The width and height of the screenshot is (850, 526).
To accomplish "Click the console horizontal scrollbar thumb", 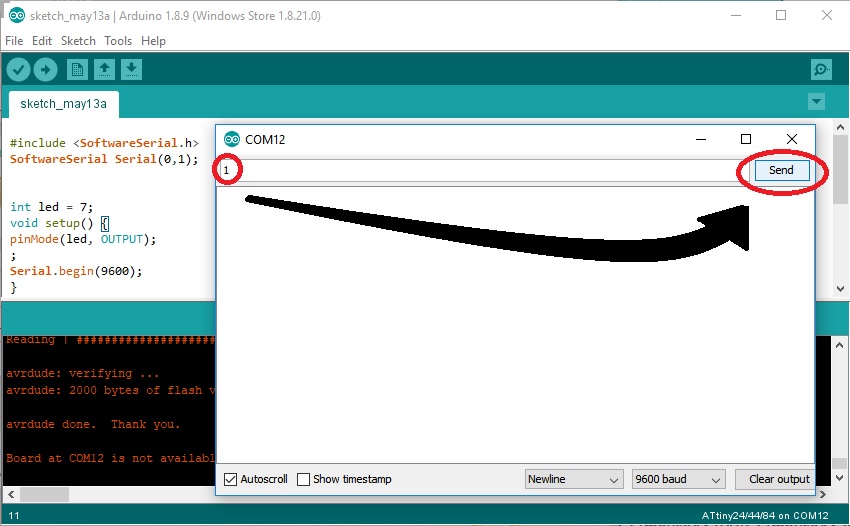I will point(44,494).
